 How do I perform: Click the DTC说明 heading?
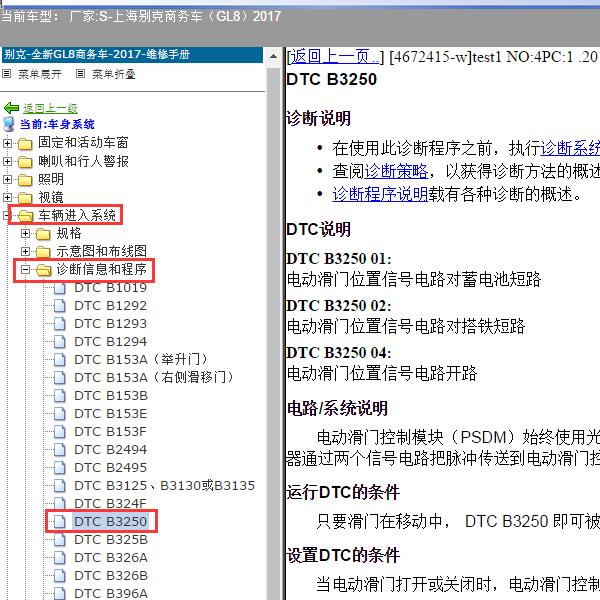318,230
